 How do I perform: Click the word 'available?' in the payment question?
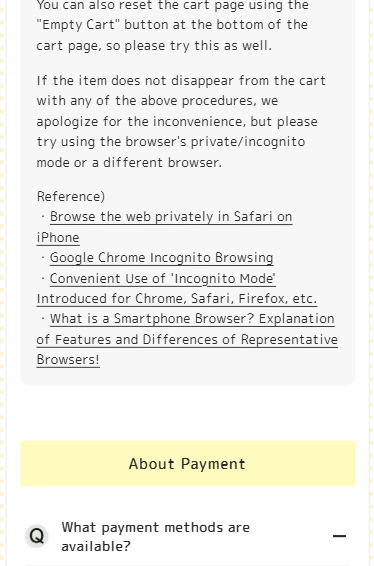click(x=96, y=546)
